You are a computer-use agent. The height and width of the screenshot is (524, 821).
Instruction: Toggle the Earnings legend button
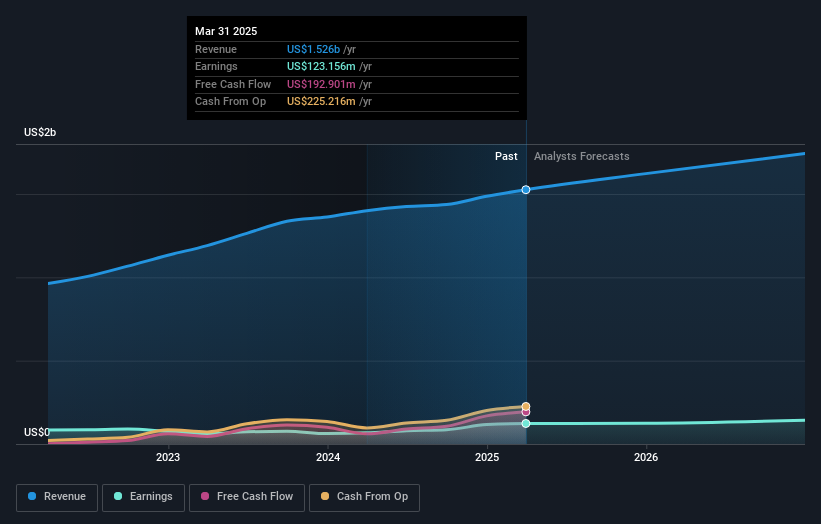(x=143, y=497)
